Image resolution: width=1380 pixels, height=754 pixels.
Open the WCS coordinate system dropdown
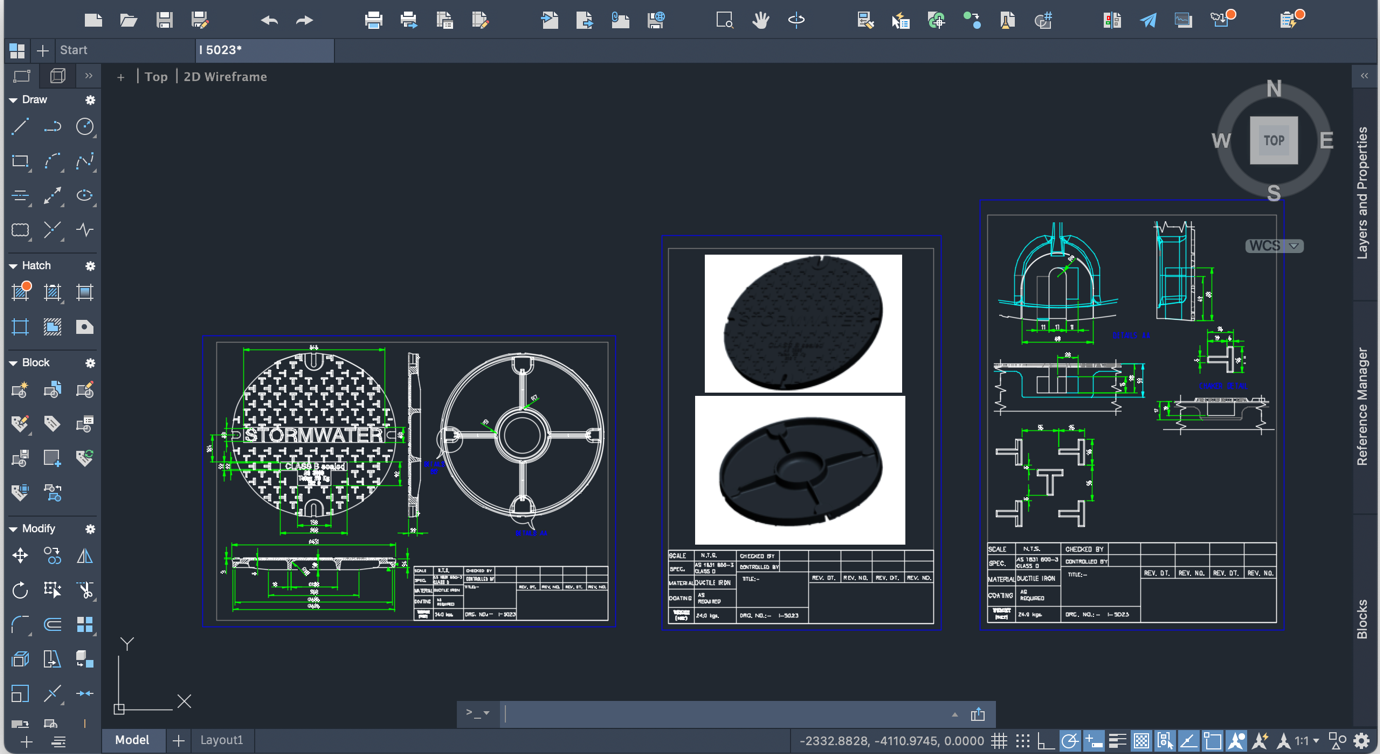1274,246
